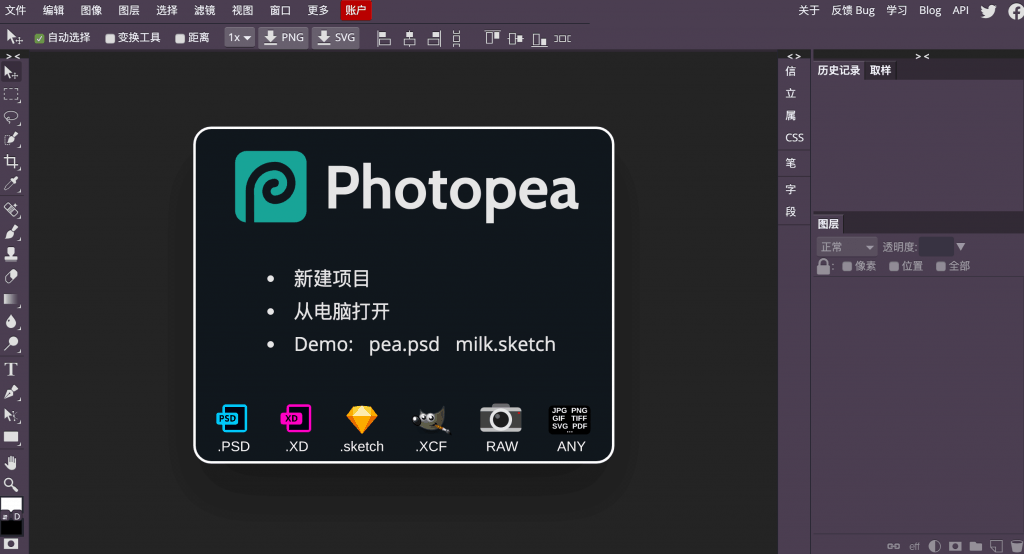Image resolution: width=1024 pixels, height=554 pixels.
Task: Open the 滤镜 menu
Action: pos(205,10)
